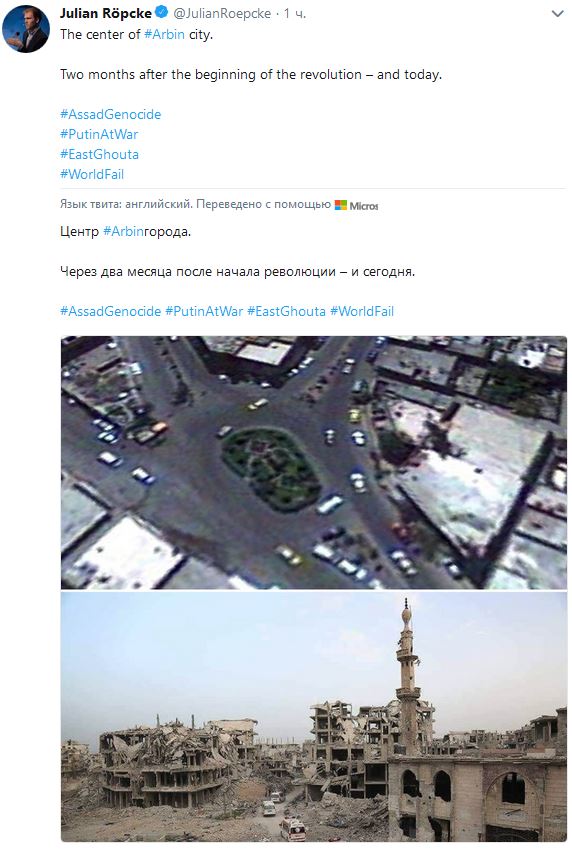The image size is (572, 849).
Task: Open the #WorldFail hashtag in the original tweet
Action: (x=92, y=174)
